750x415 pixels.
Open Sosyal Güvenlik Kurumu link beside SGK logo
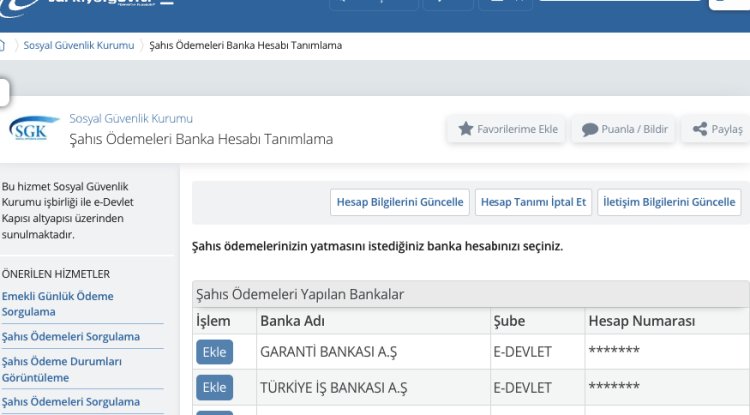[x=131, y=119]
